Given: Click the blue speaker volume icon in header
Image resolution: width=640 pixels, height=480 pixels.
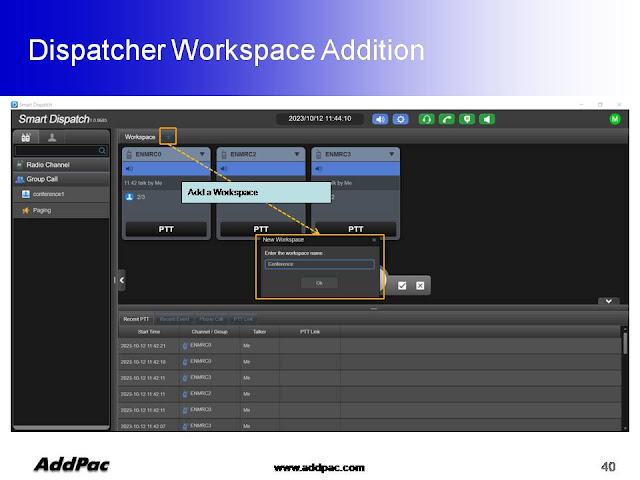Looking at the screenshot, I should point(380,119).
